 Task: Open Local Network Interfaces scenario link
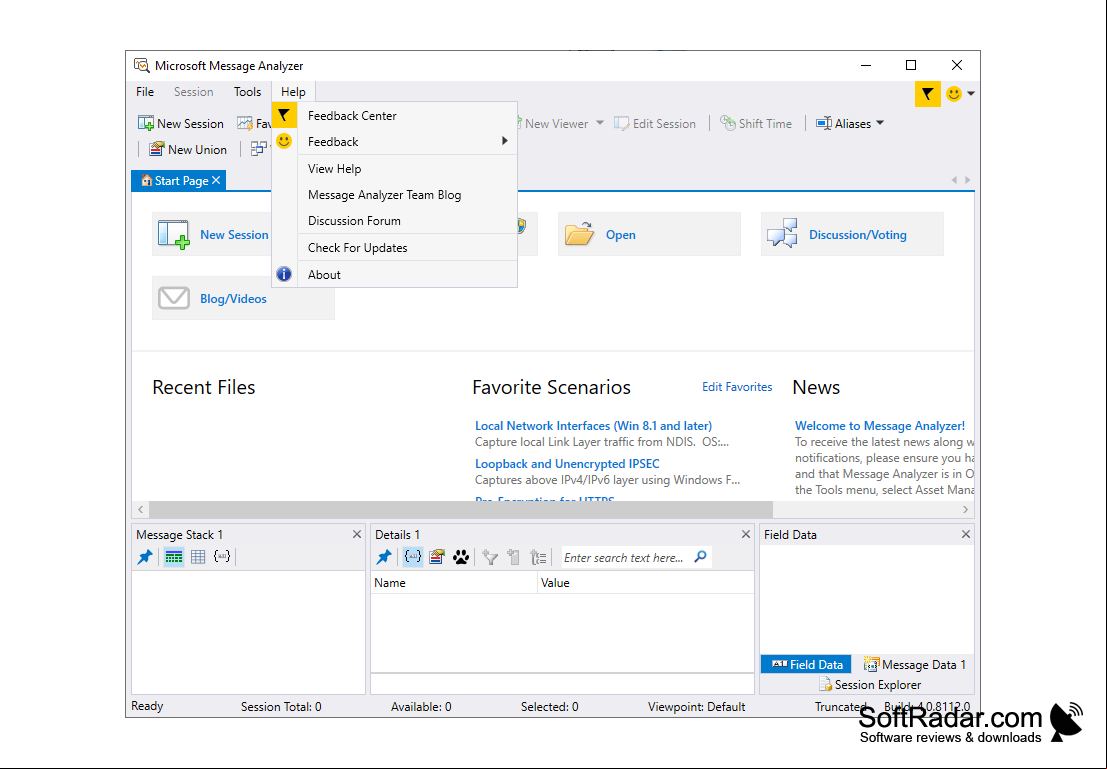click(593, 426)
